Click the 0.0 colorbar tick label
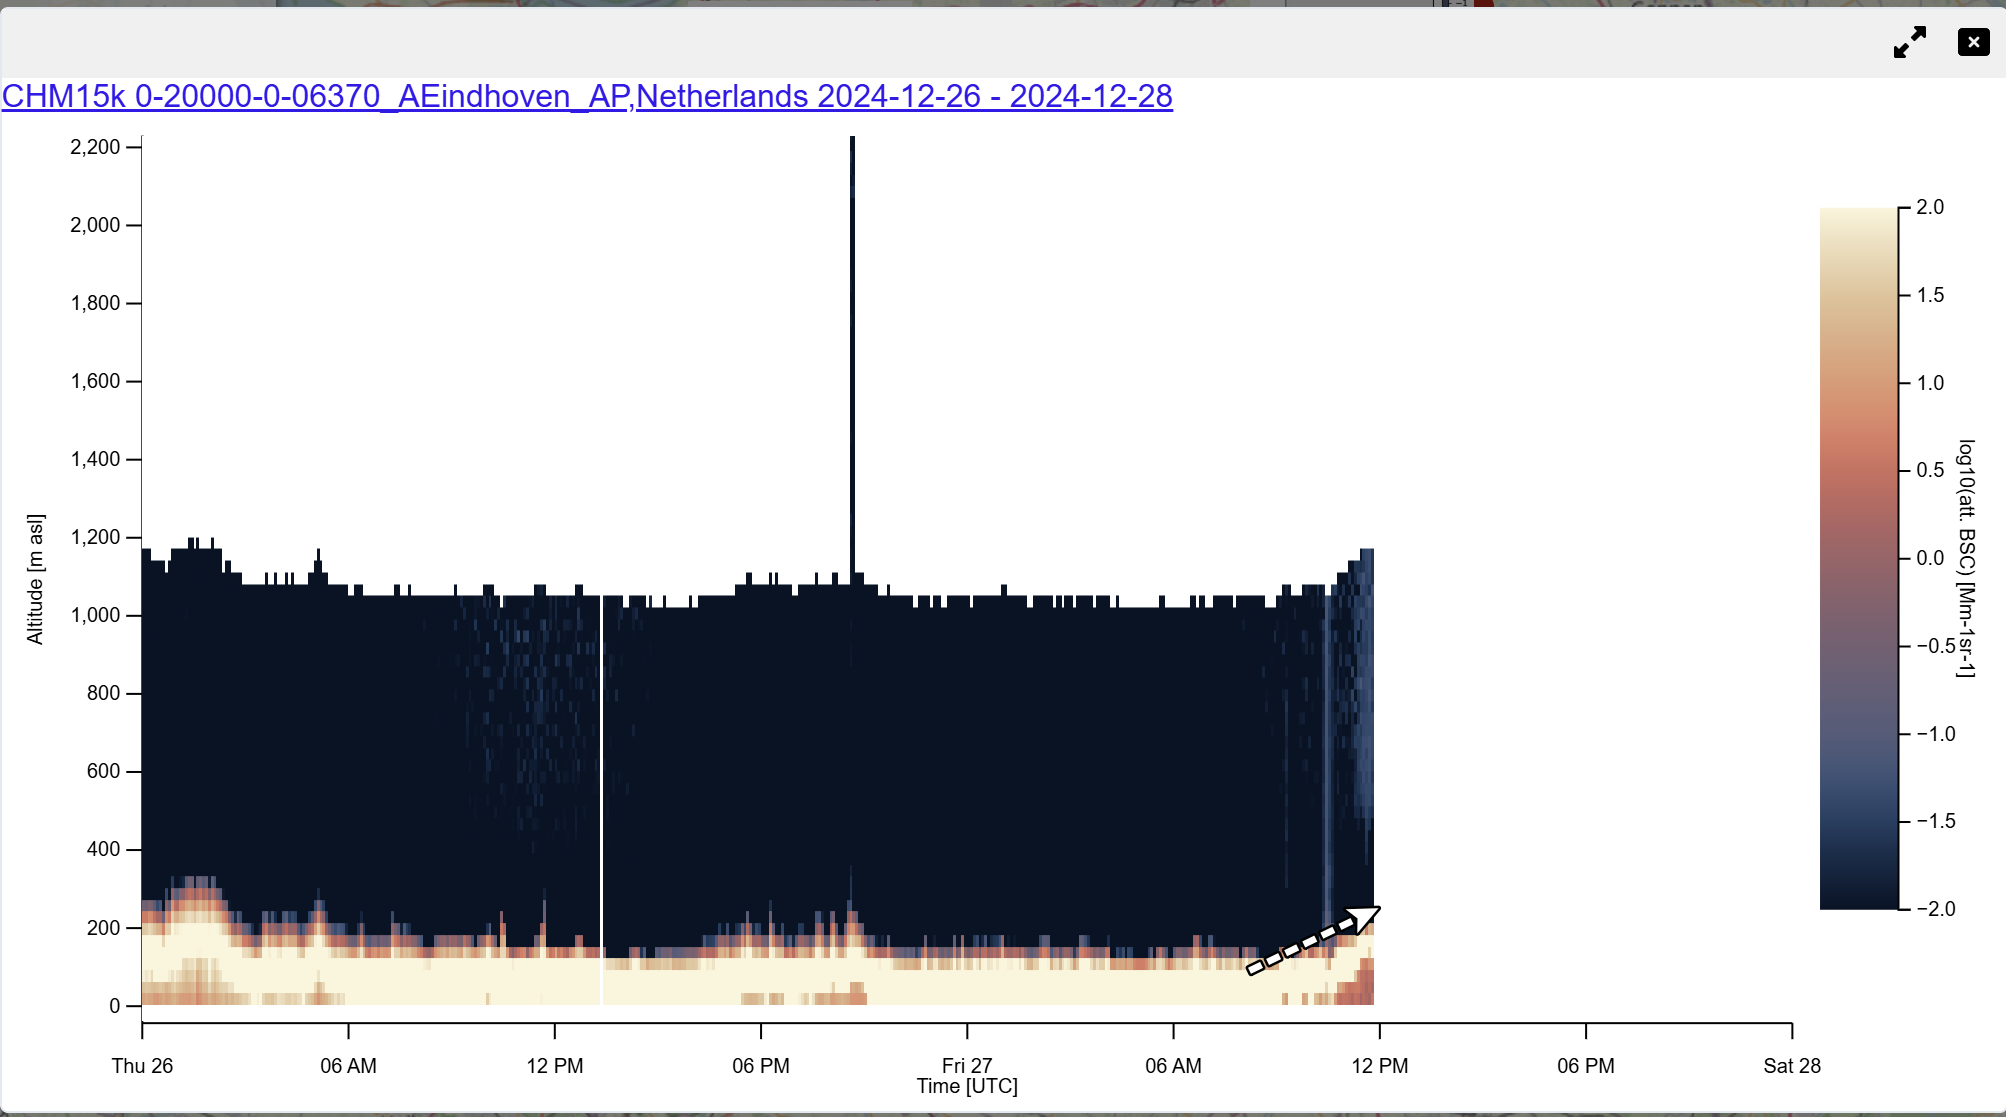The image size is (2006, 1117). click(1930, 558)
